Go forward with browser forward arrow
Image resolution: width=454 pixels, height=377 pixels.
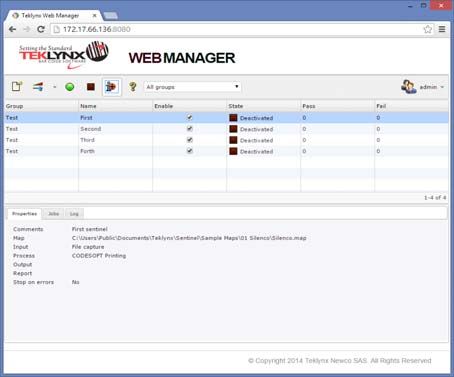tap(27, 29)
